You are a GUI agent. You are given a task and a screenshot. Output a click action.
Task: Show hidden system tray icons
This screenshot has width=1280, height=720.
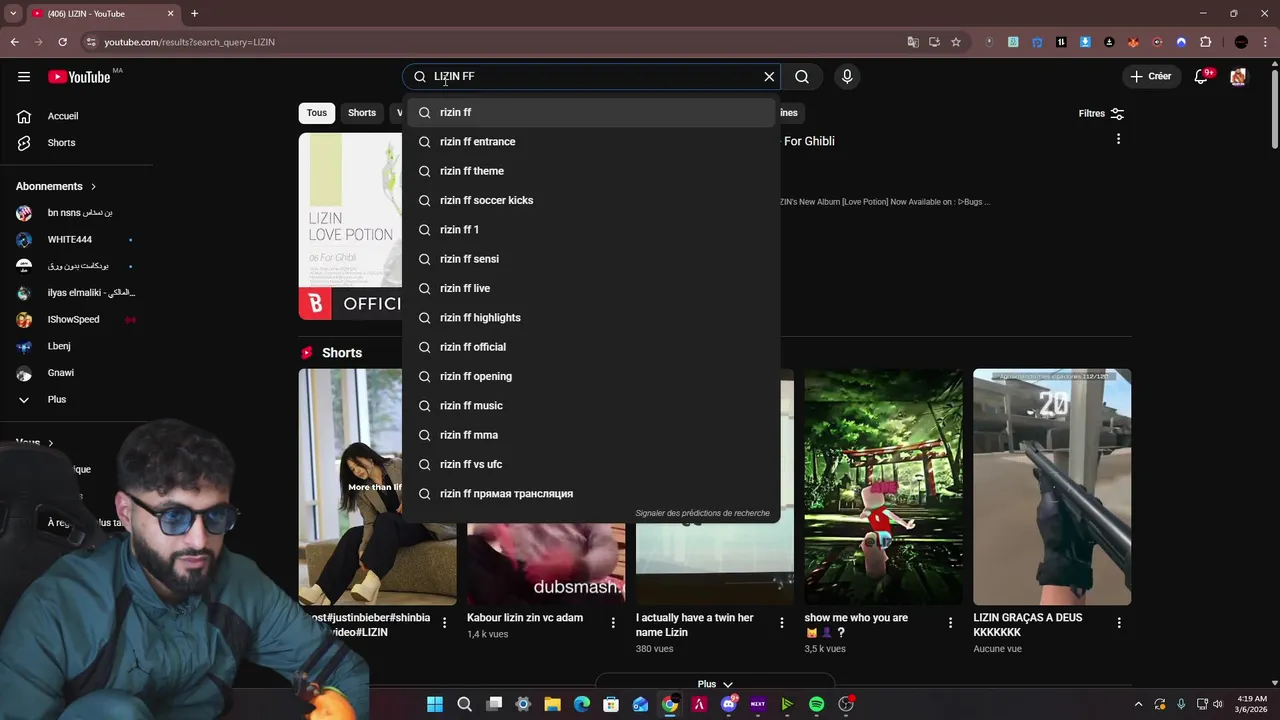(x=1137, y=704)
